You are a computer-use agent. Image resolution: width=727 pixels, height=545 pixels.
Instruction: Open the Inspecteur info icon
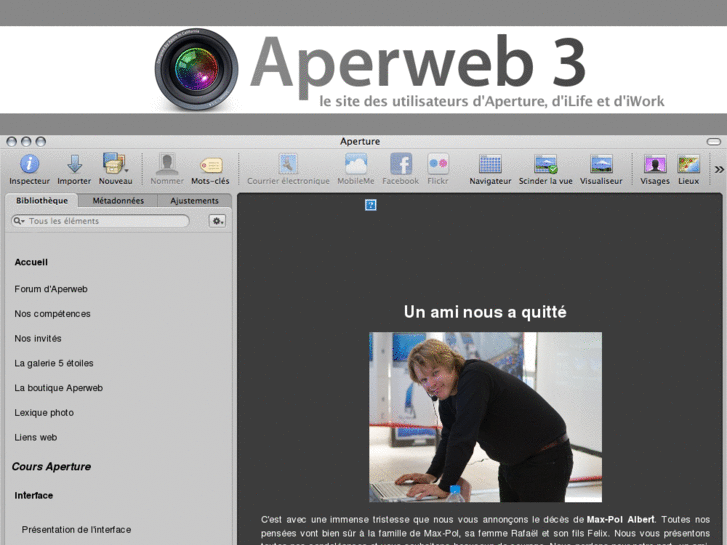[29, 164]
